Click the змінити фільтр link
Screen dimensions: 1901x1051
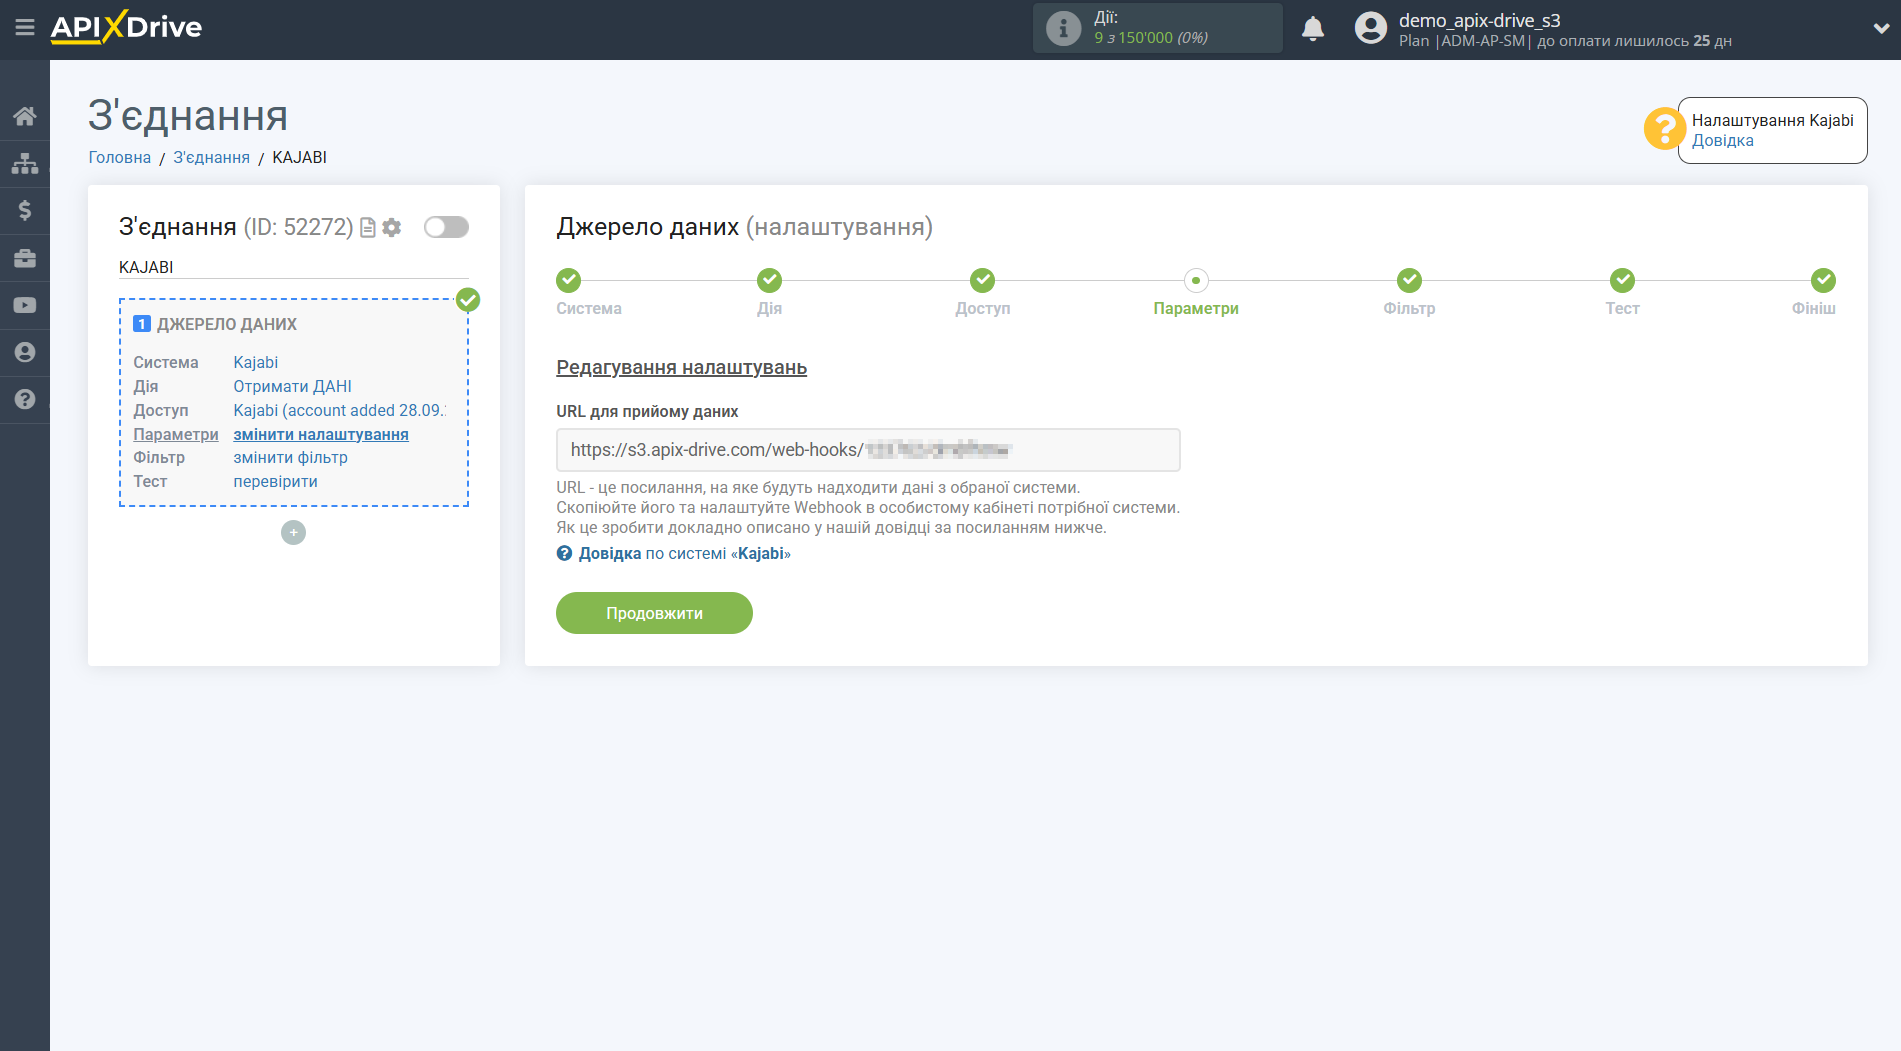290,458
